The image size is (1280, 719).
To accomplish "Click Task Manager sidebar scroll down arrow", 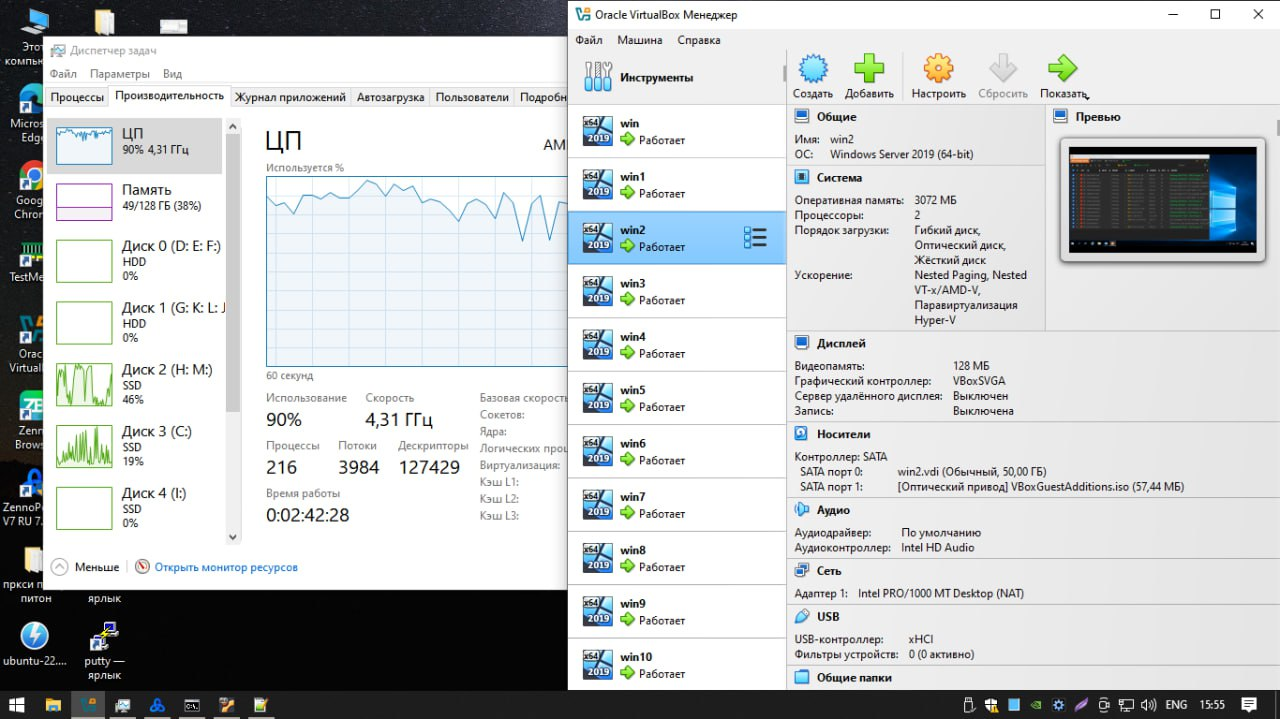I will coord(234,537).
